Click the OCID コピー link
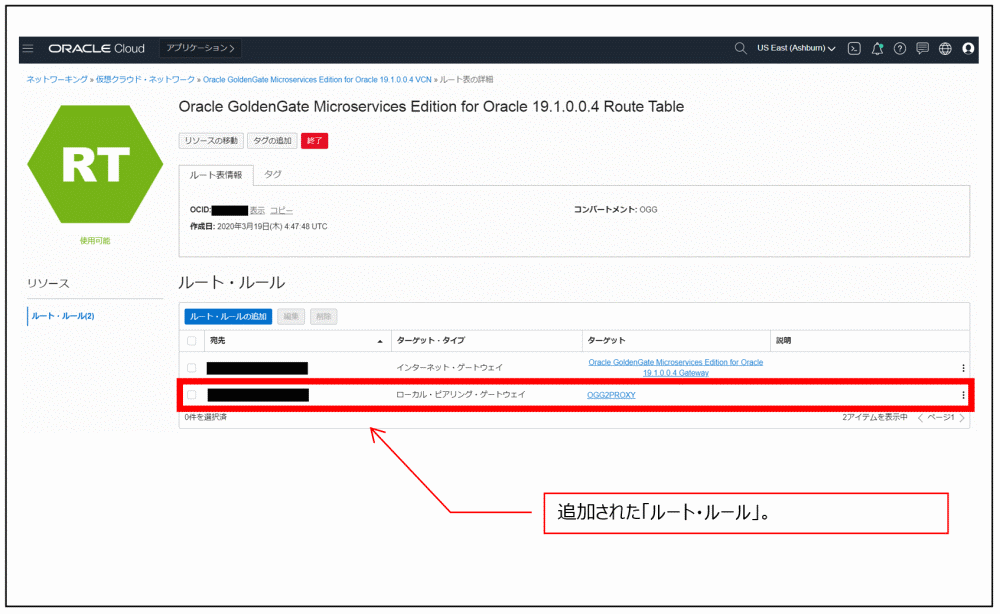 pyautogui.click(x=281, y=210)
